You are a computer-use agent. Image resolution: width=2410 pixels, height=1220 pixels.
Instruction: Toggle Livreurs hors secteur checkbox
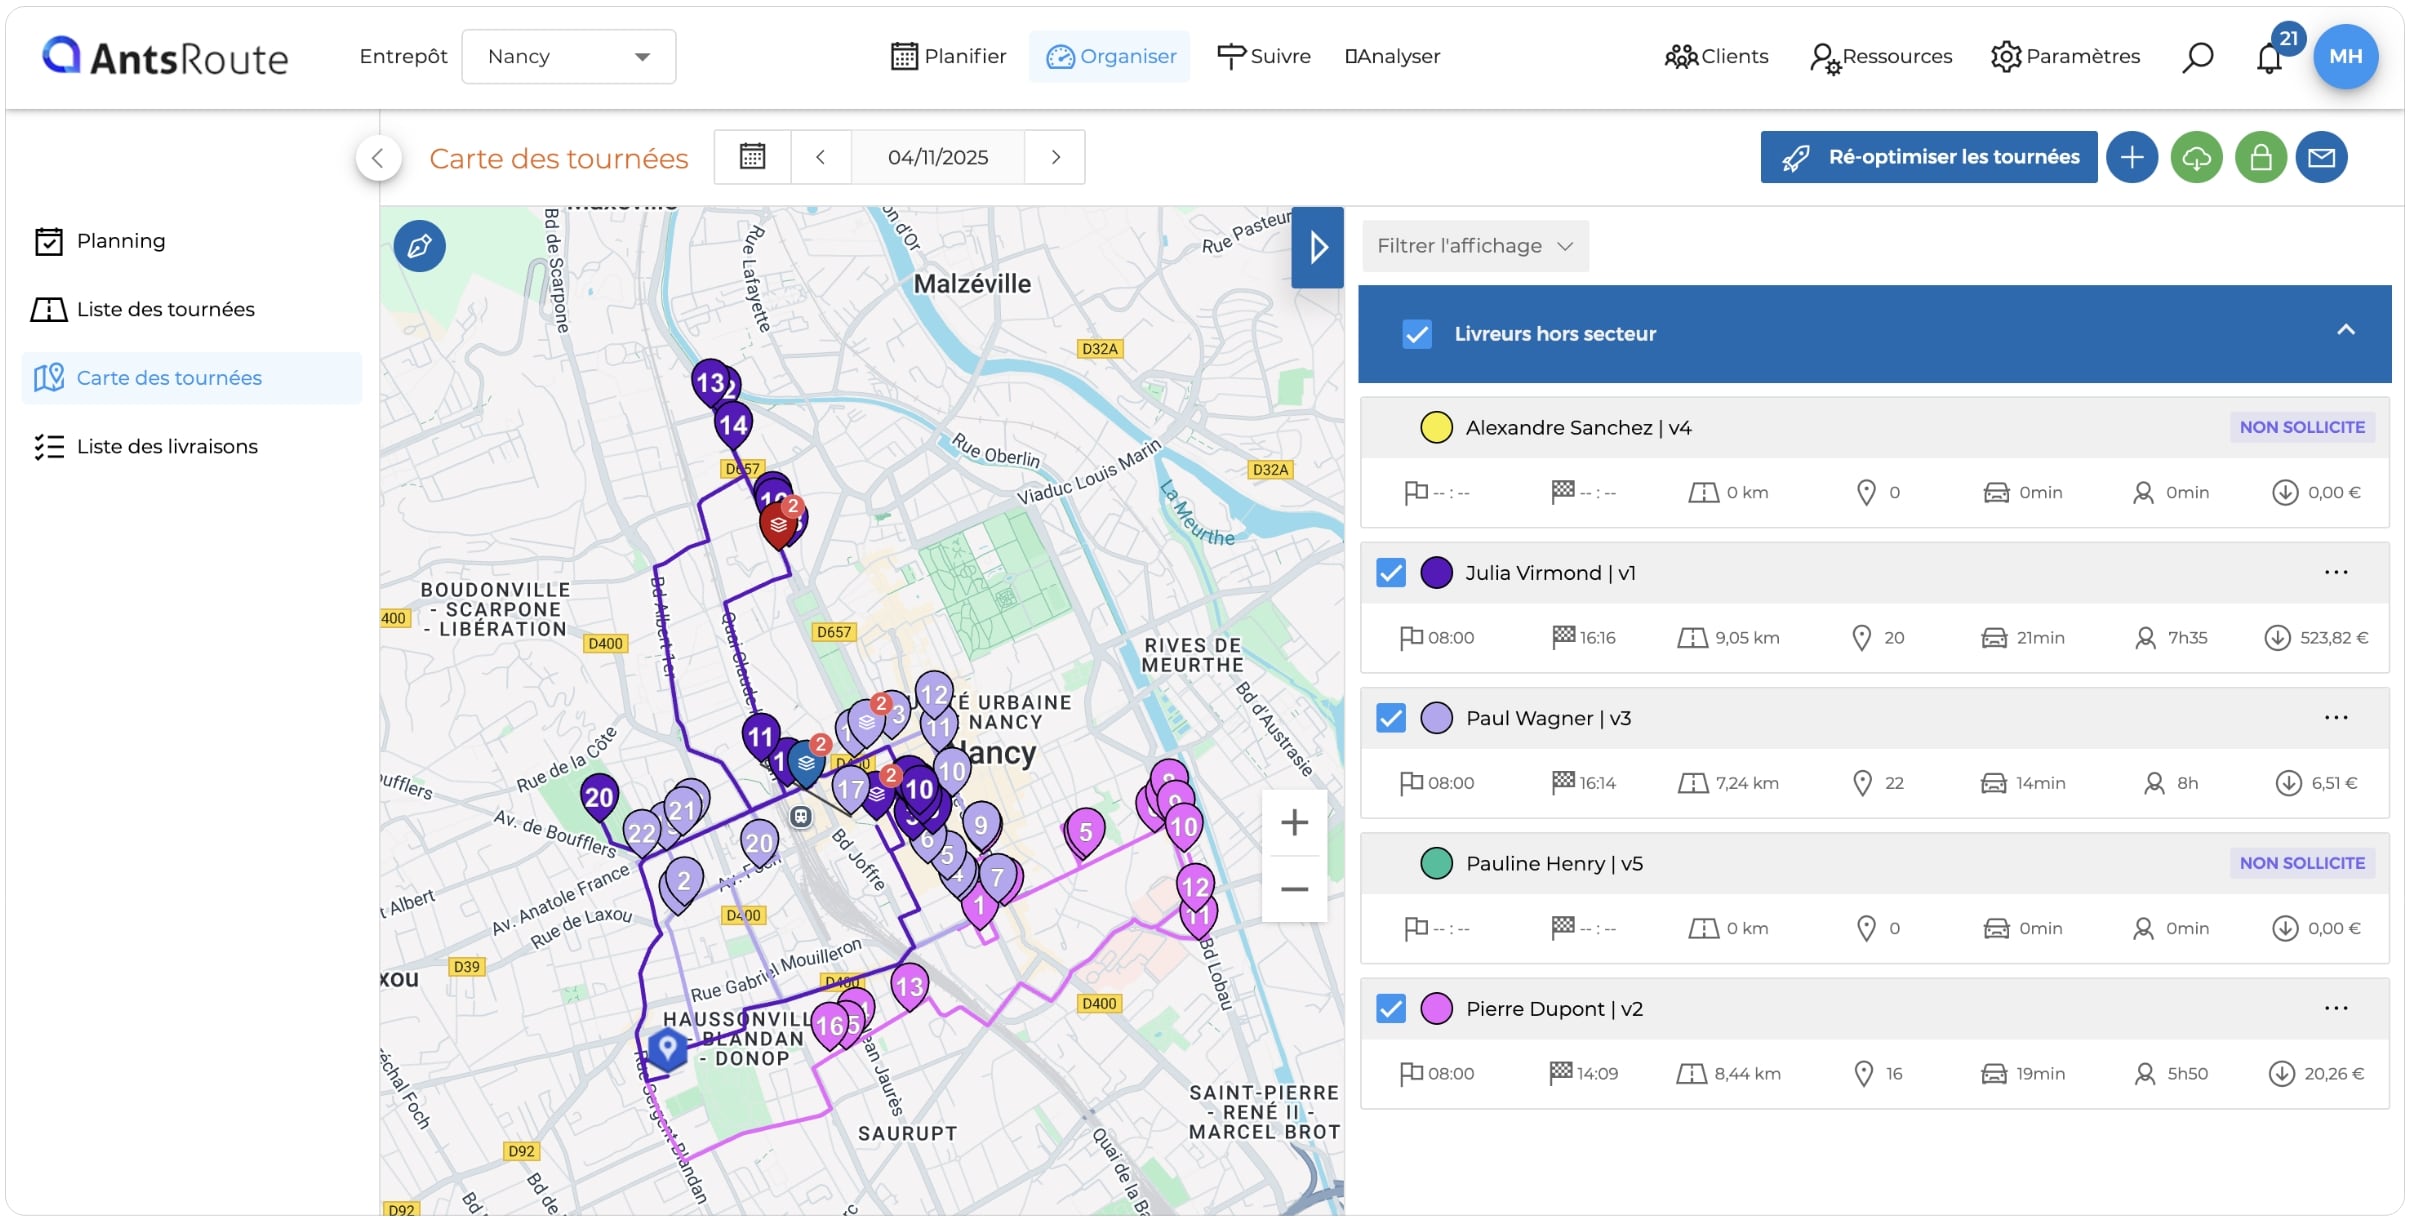click(x=1417, y=334)
